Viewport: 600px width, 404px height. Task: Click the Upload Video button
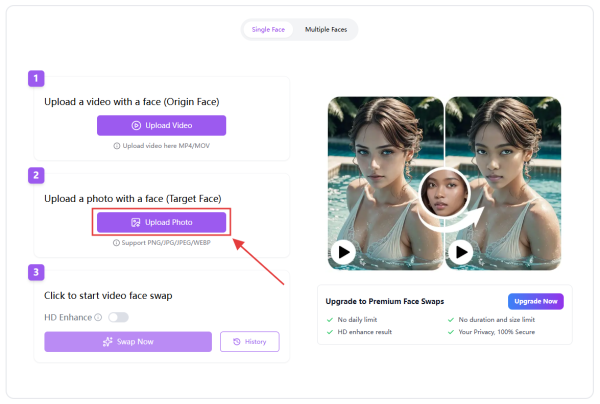pyautogui.click(x=161, y=125)
